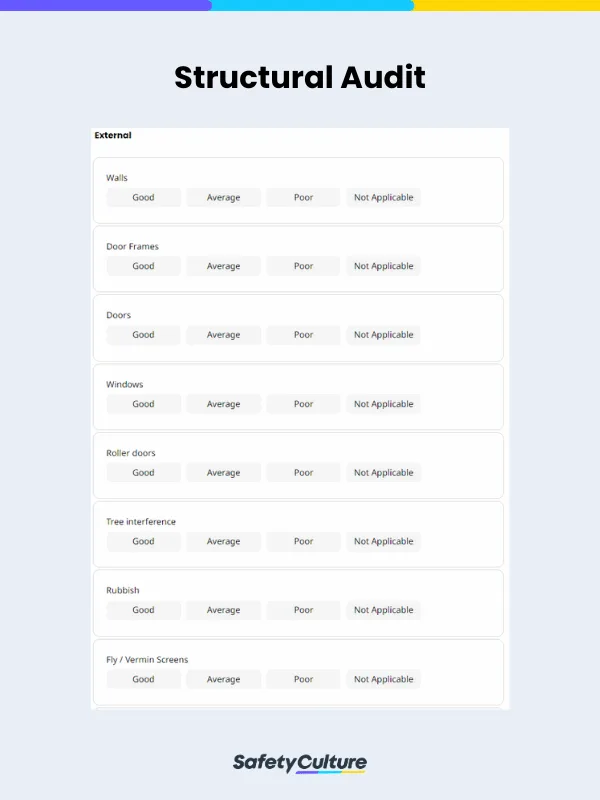Mark Door Frames as Not Applicable
The height and width of the screenshot is (800, 600).
click(x=383, y=267)
